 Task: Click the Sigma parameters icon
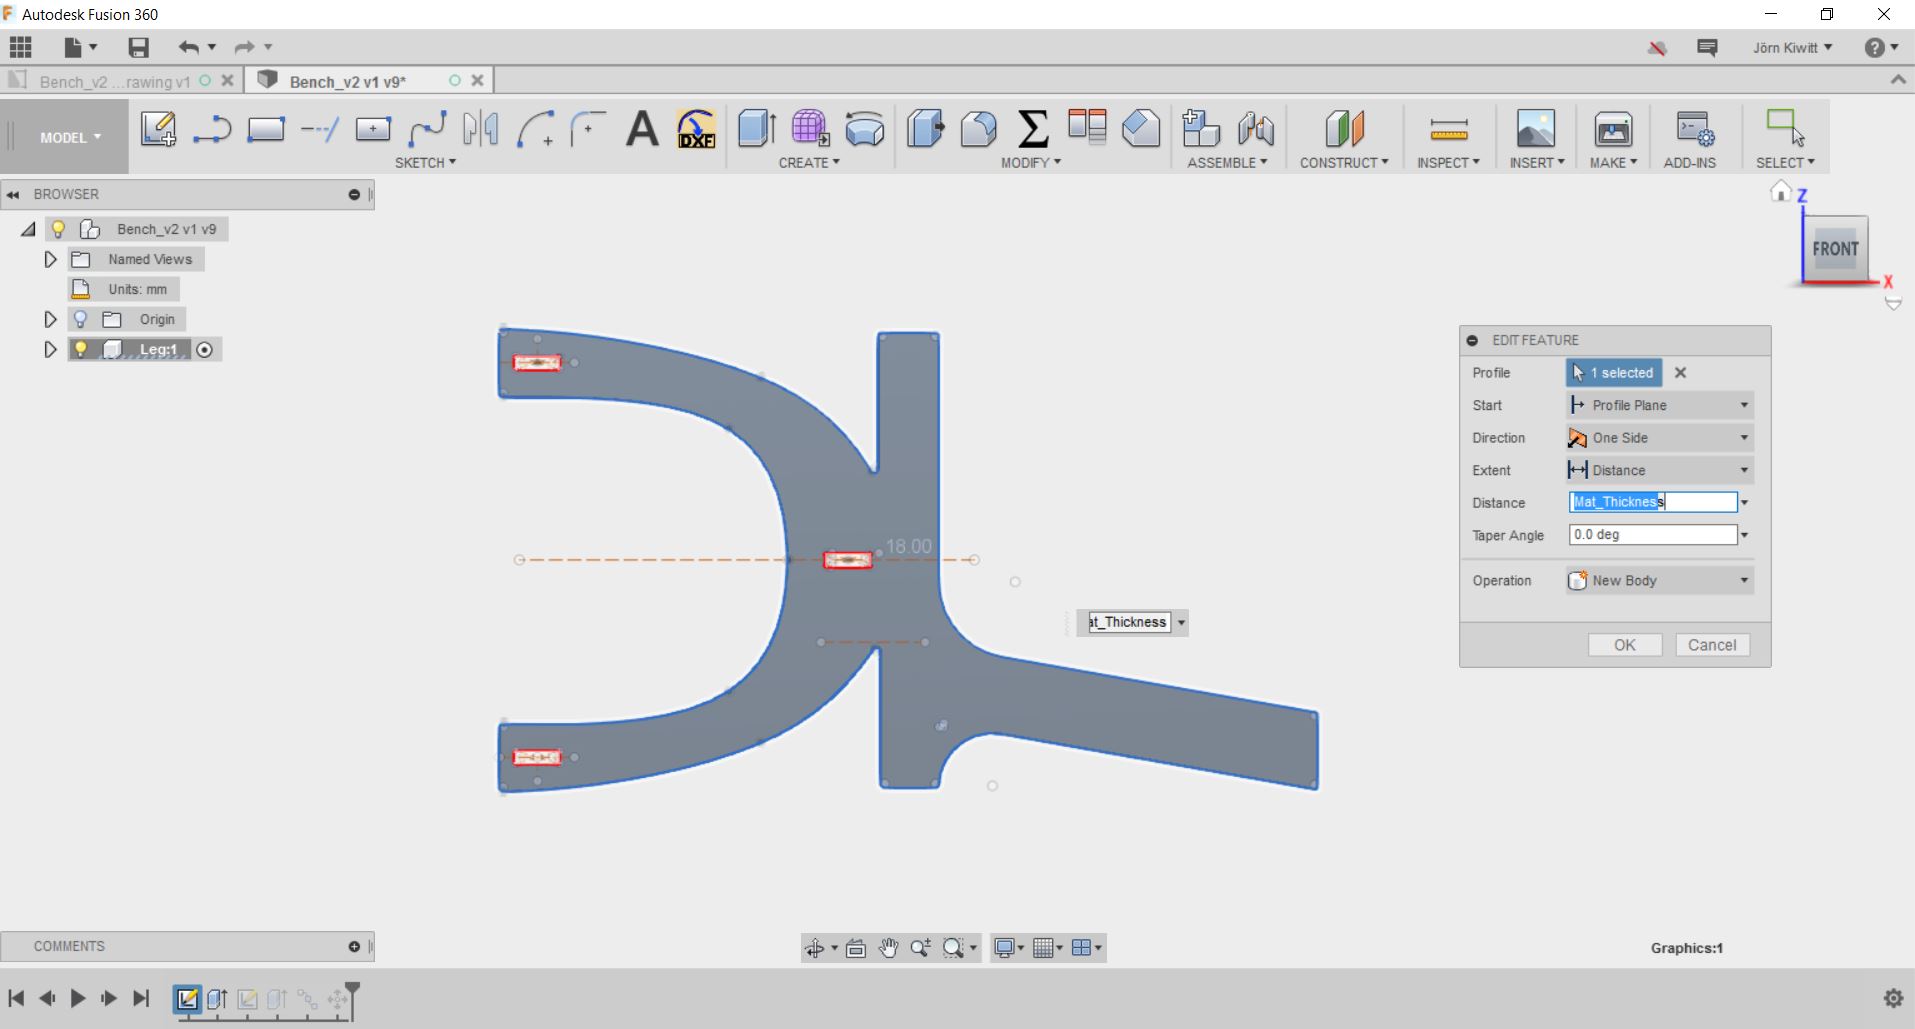[1032, 129]
